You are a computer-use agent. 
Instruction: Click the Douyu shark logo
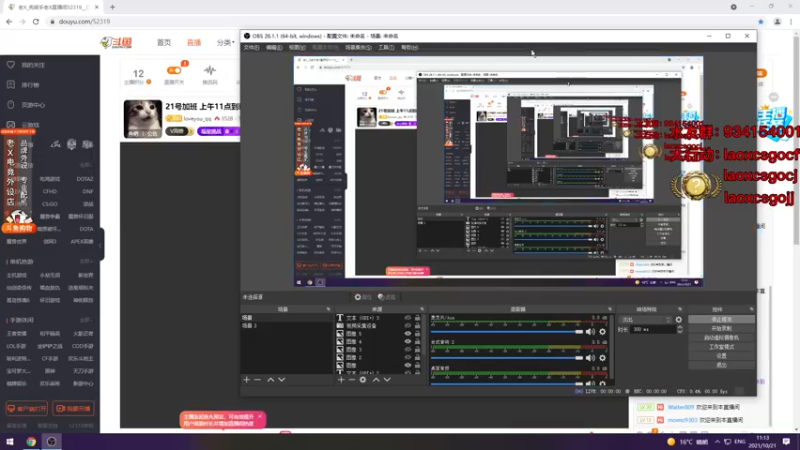click(117, 42)
